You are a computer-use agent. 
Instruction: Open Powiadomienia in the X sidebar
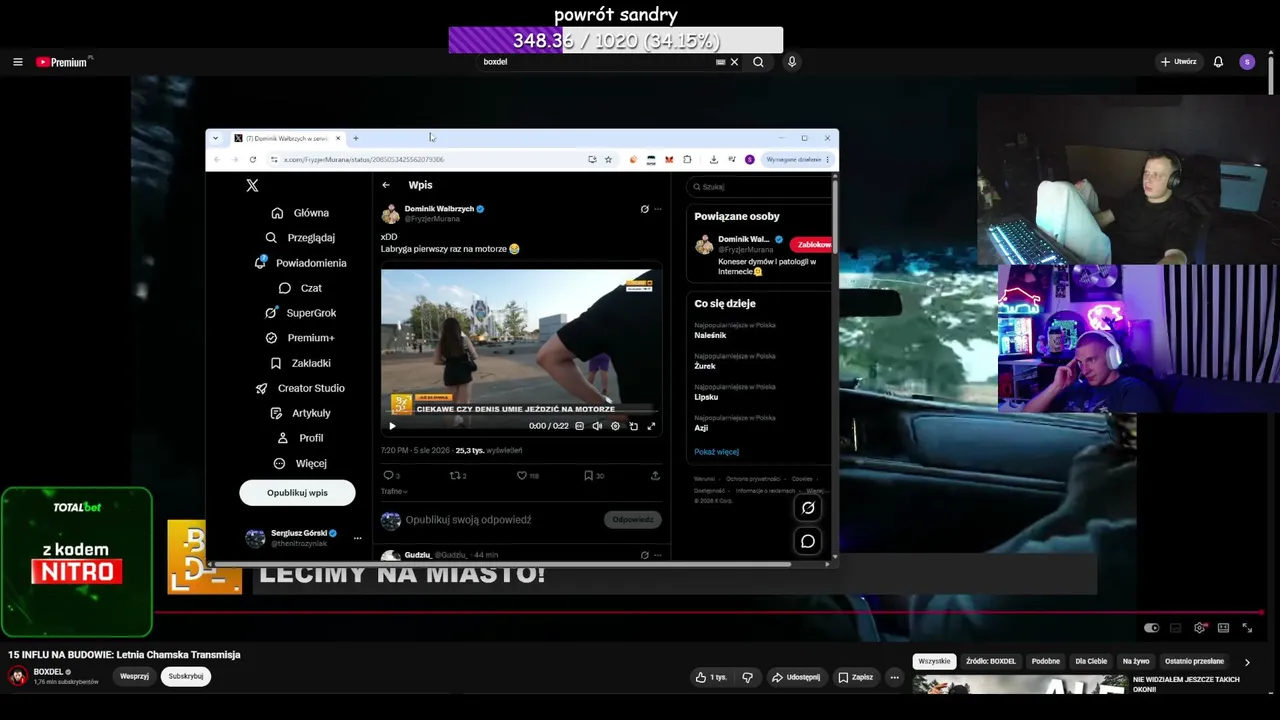300,263
